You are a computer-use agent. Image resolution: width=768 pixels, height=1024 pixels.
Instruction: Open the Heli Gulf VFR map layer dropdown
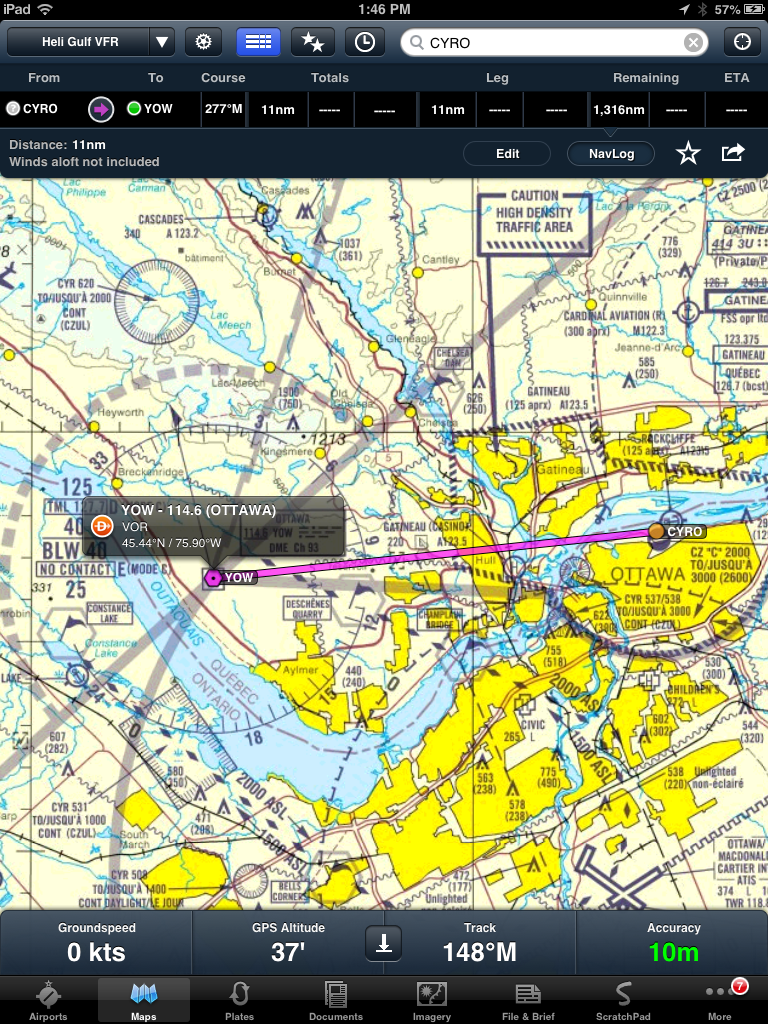(x=91, y=42)
